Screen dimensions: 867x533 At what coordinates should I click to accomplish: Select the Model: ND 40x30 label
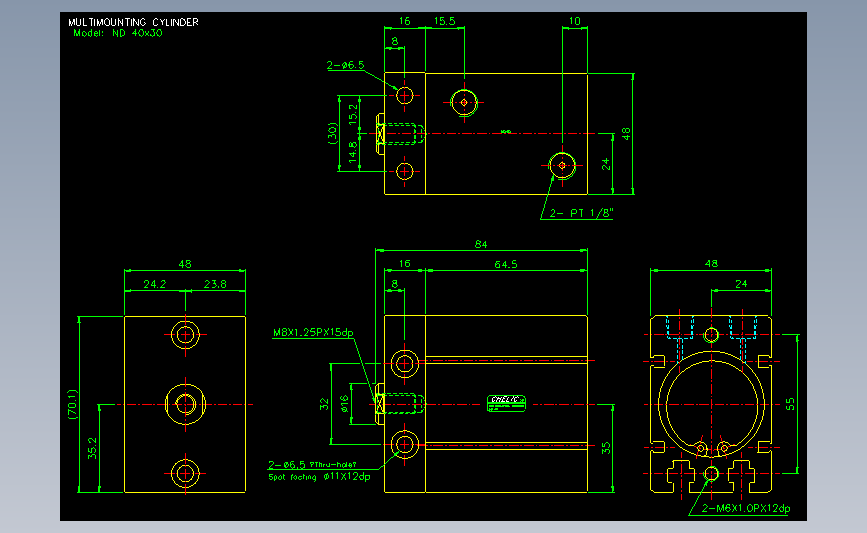tap(118, 33)
